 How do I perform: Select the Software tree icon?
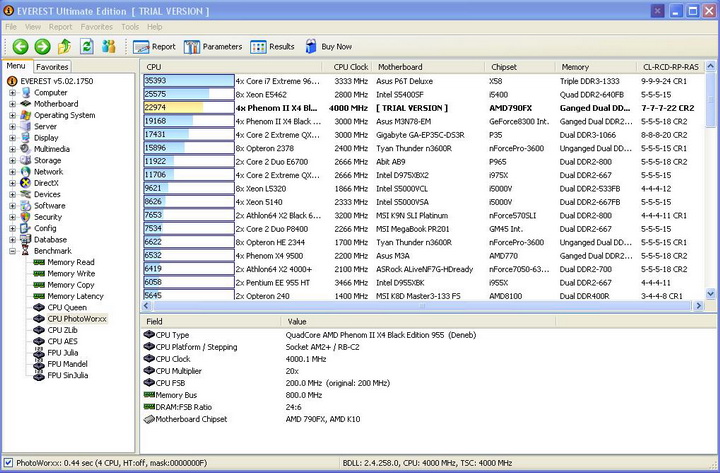point(26,205)
